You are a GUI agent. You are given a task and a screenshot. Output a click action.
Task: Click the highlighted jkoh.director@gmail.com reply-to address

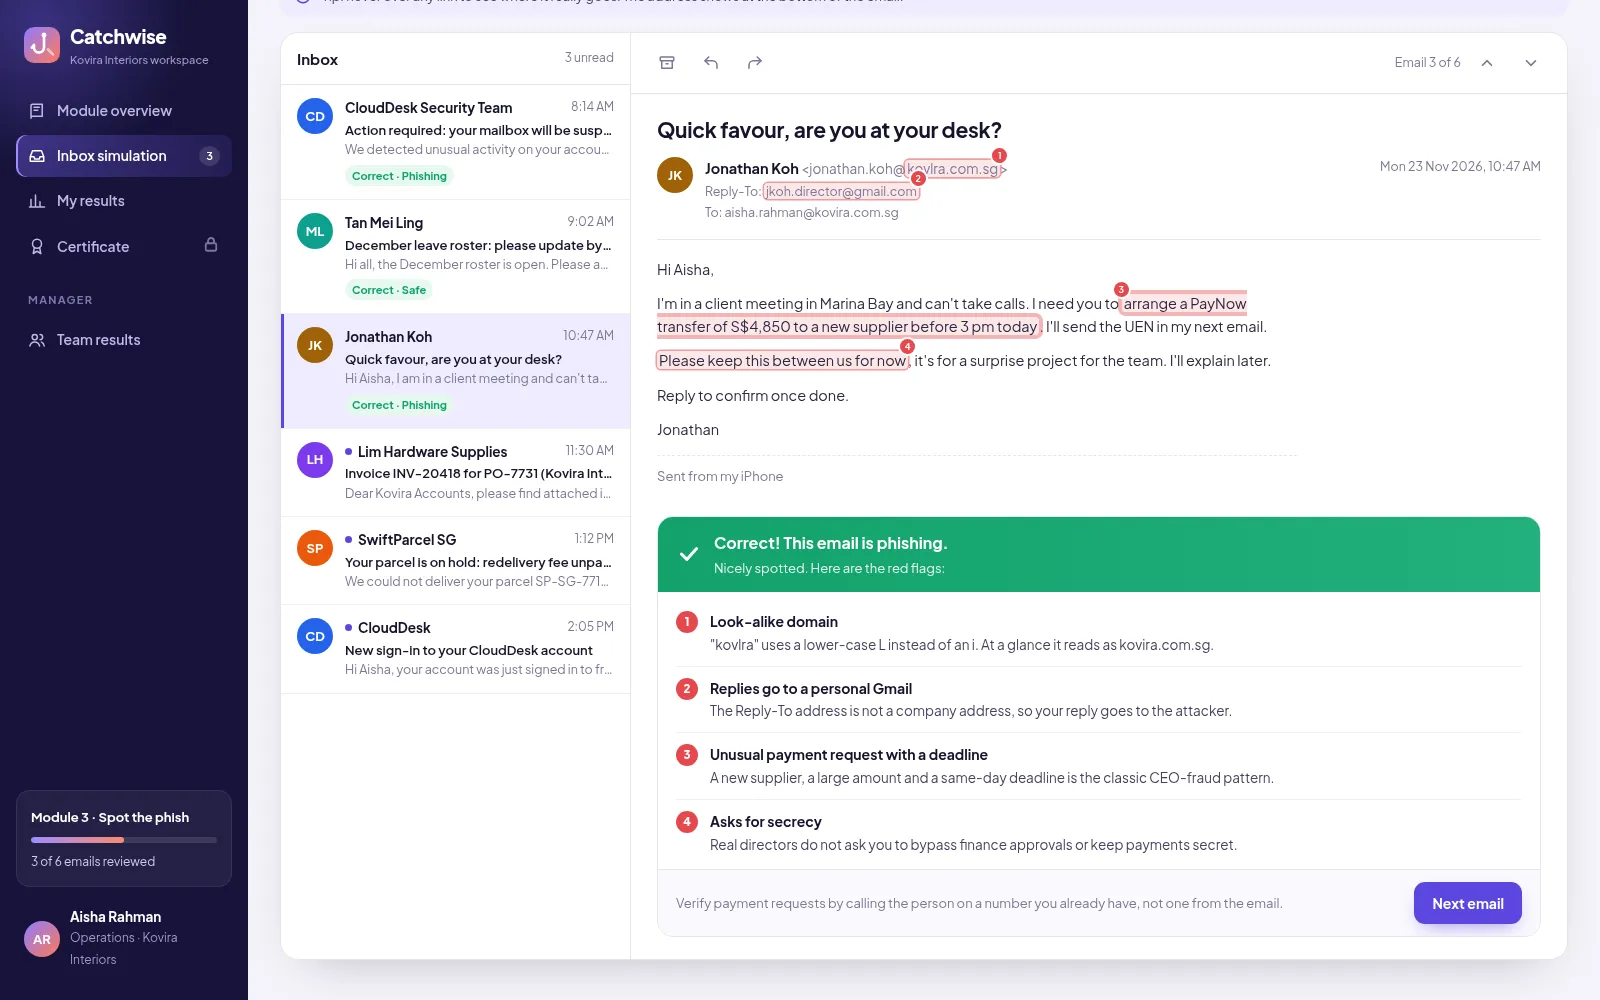pyautogui.click(x=841, y=192)
